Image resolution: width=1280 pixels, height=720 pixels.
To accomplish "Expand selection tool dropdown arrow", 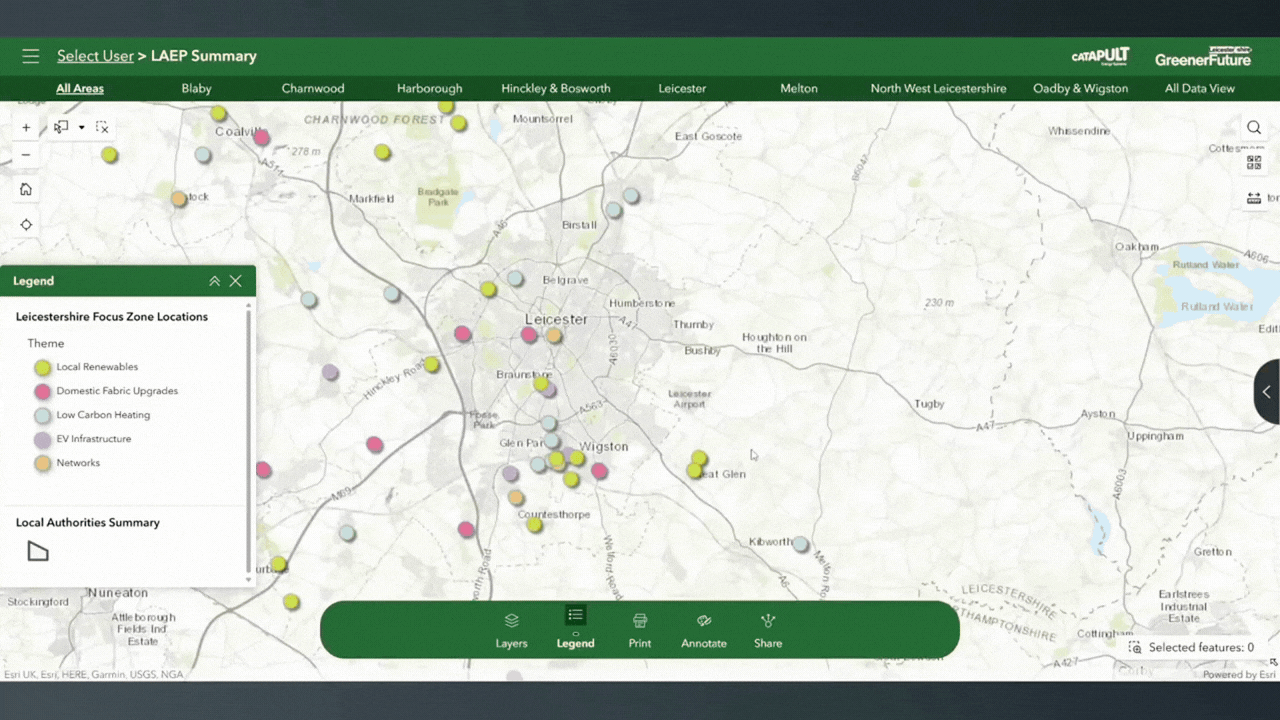I will [82, 128].
